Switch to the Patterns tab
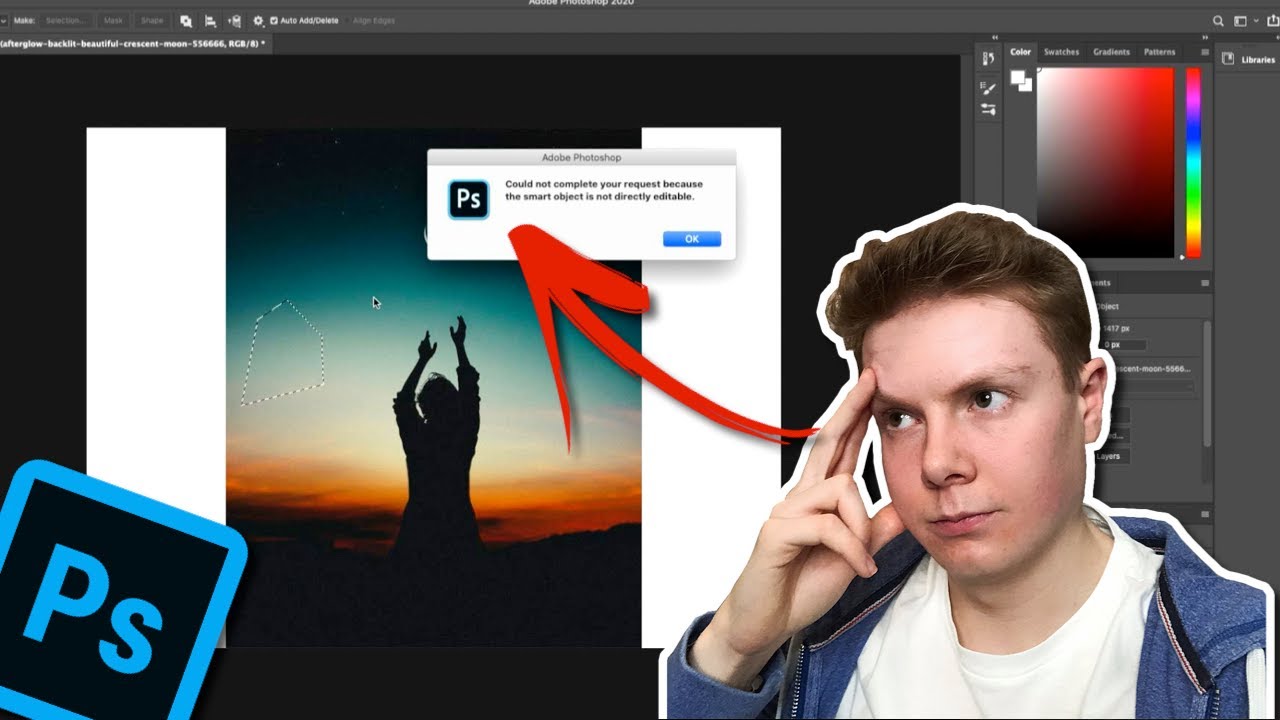The image size is (1280, 720). 1159,52
